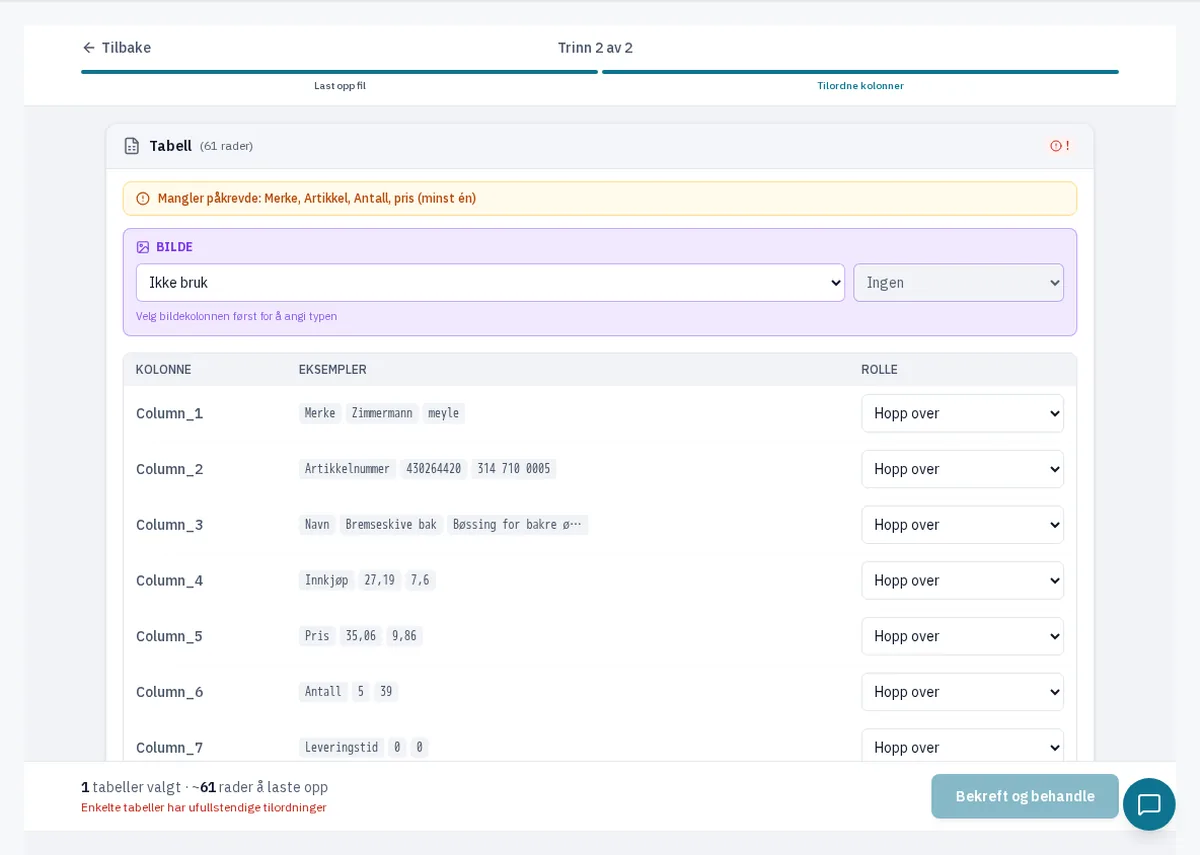The height and width of the screenshot is (855, 1200).
Task: Click the alert icon in the missing fields banner
Action: coord(143,199)
